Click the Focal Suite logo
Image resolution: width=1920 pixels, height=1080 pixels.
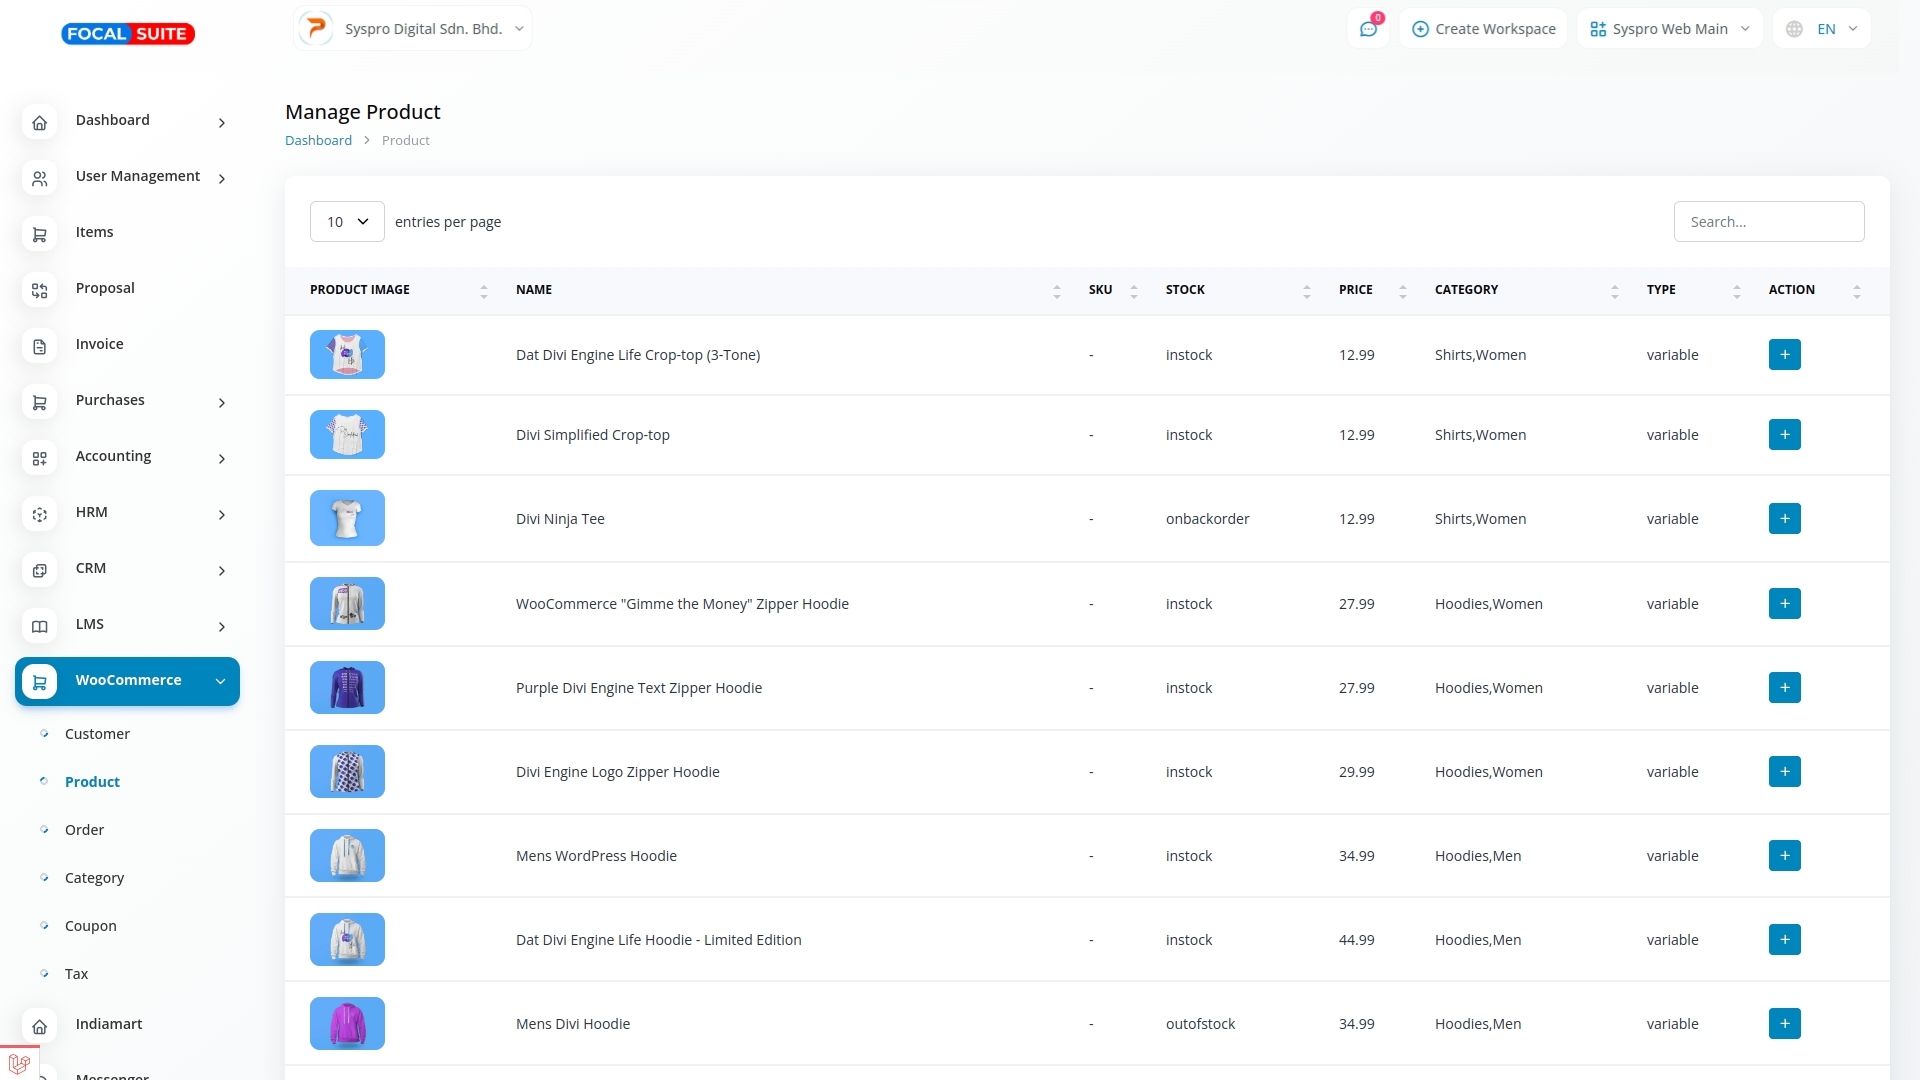coord(128,34)
